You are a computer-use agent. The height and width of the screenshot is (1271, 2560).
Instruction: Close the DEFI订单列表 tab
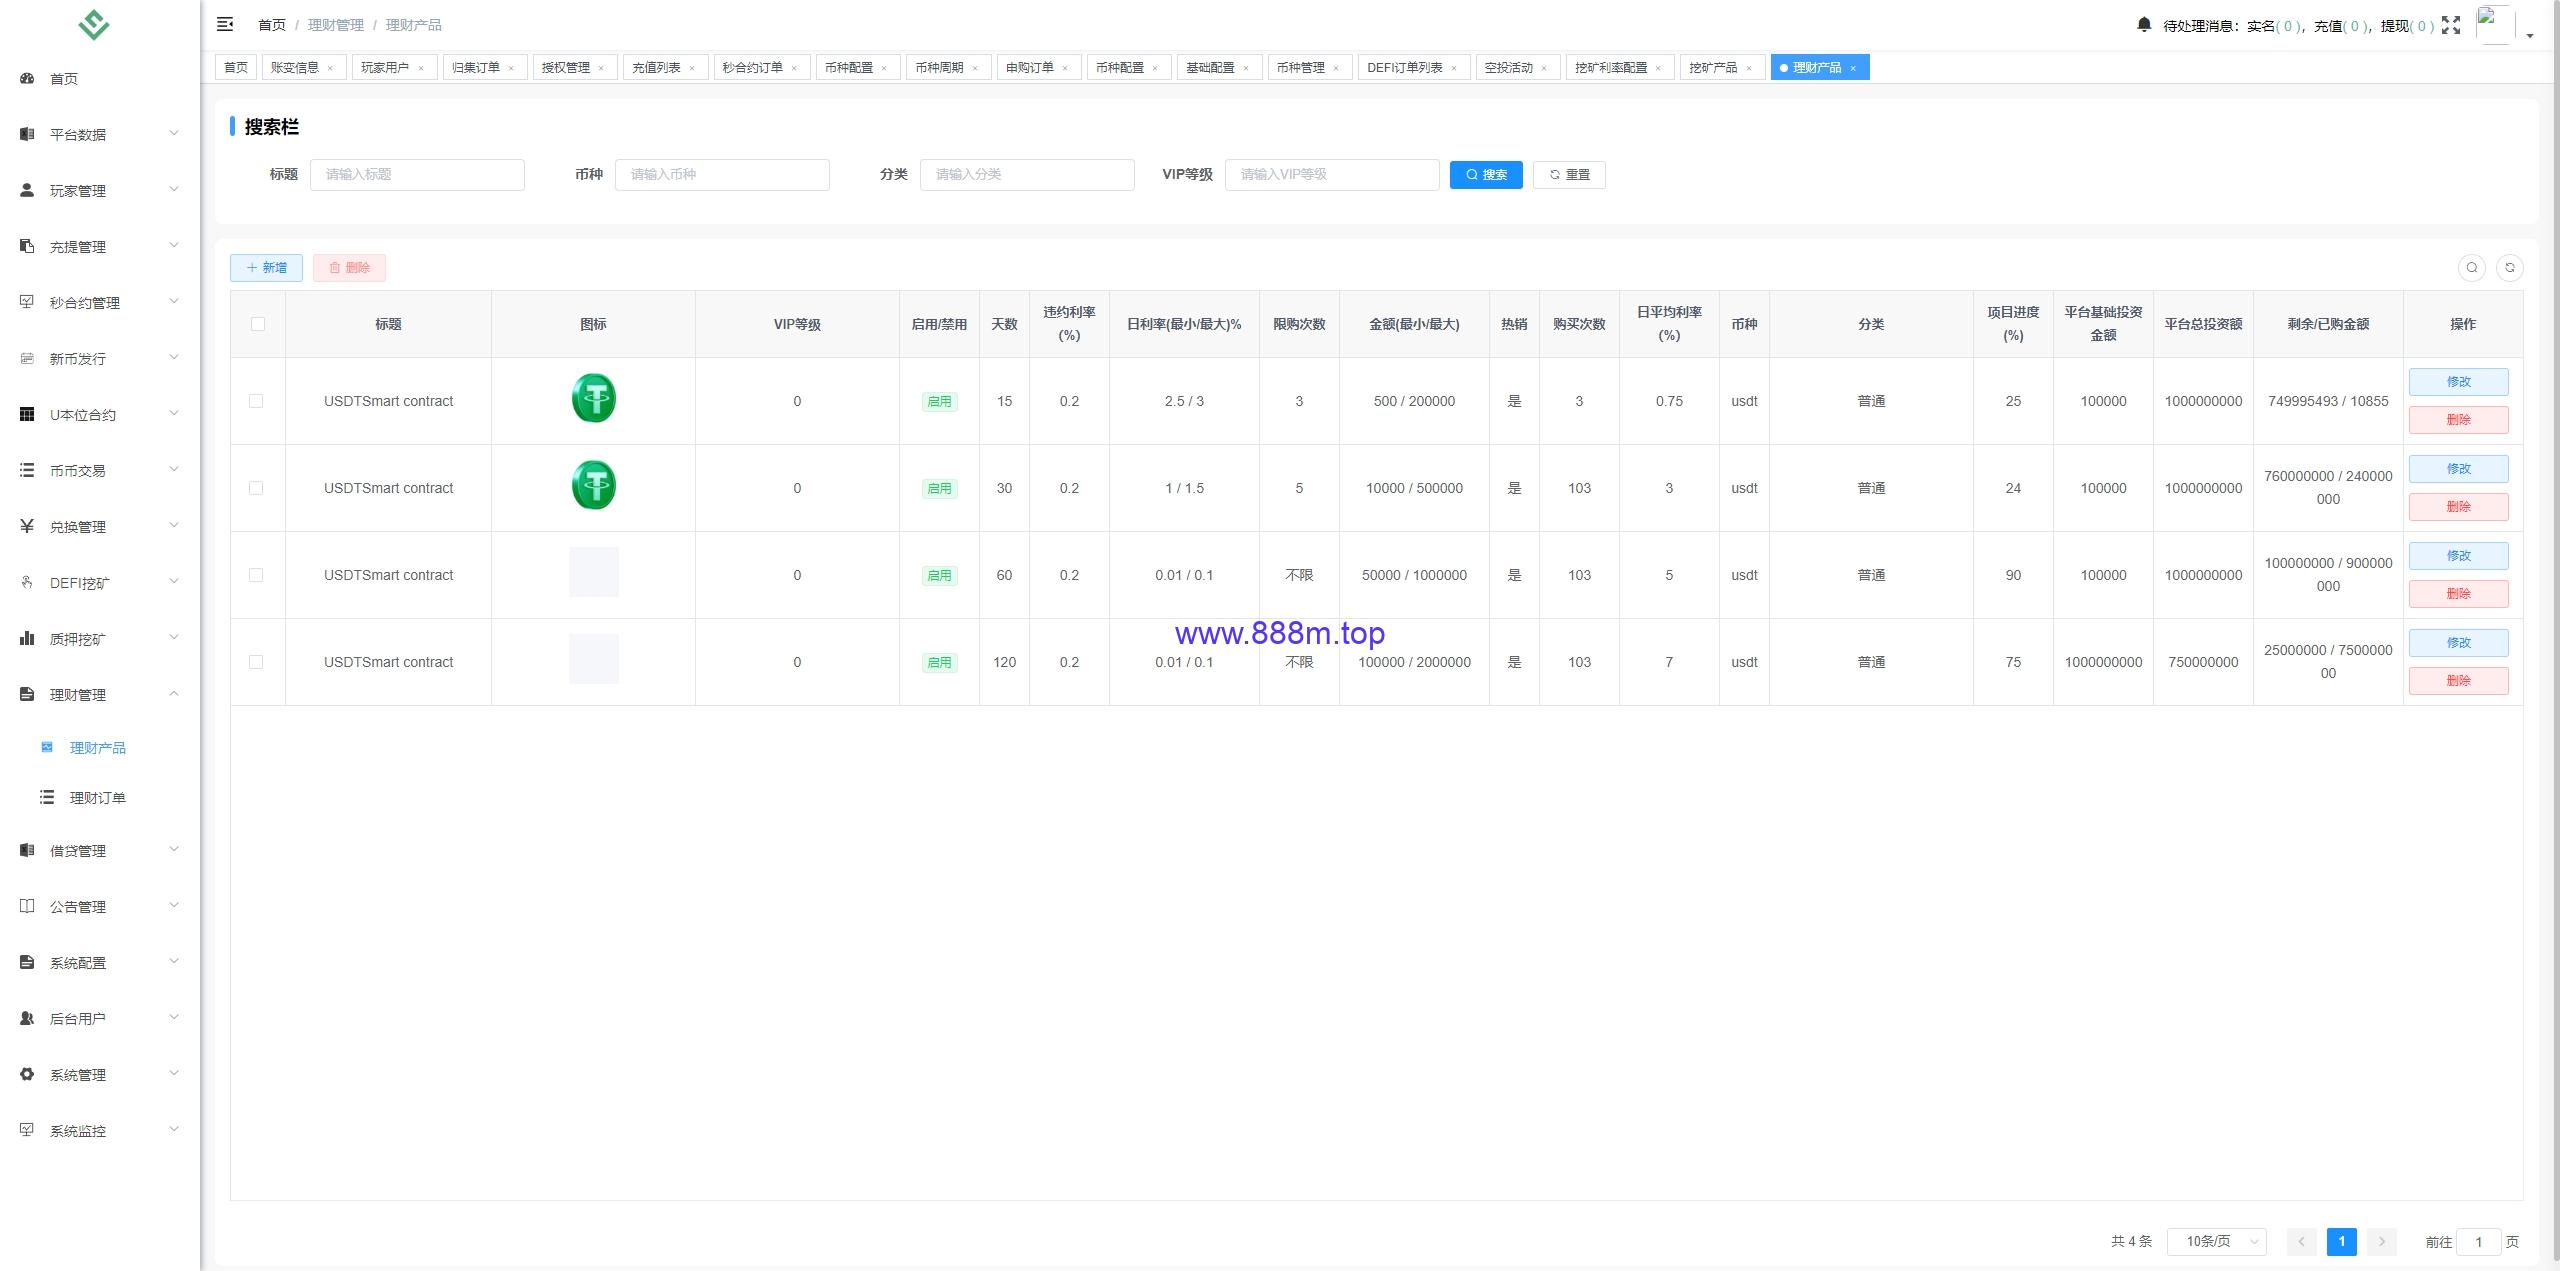[1454, 68]
